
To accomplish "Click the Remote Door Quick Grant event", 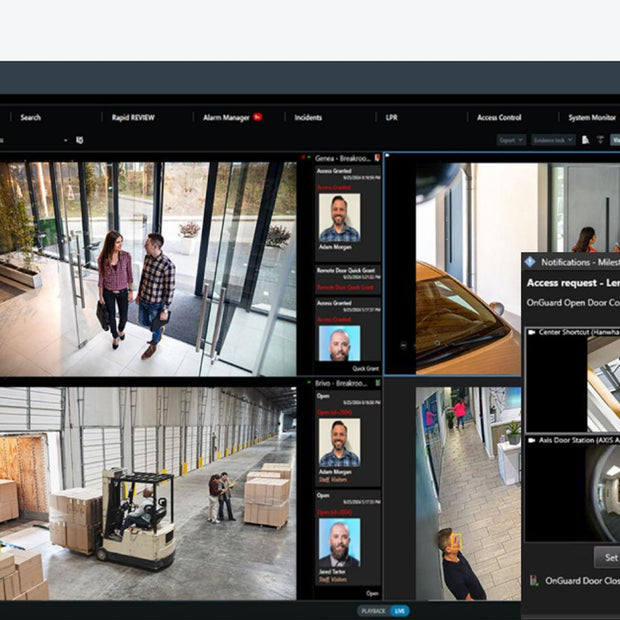I will tap(348, 279).
